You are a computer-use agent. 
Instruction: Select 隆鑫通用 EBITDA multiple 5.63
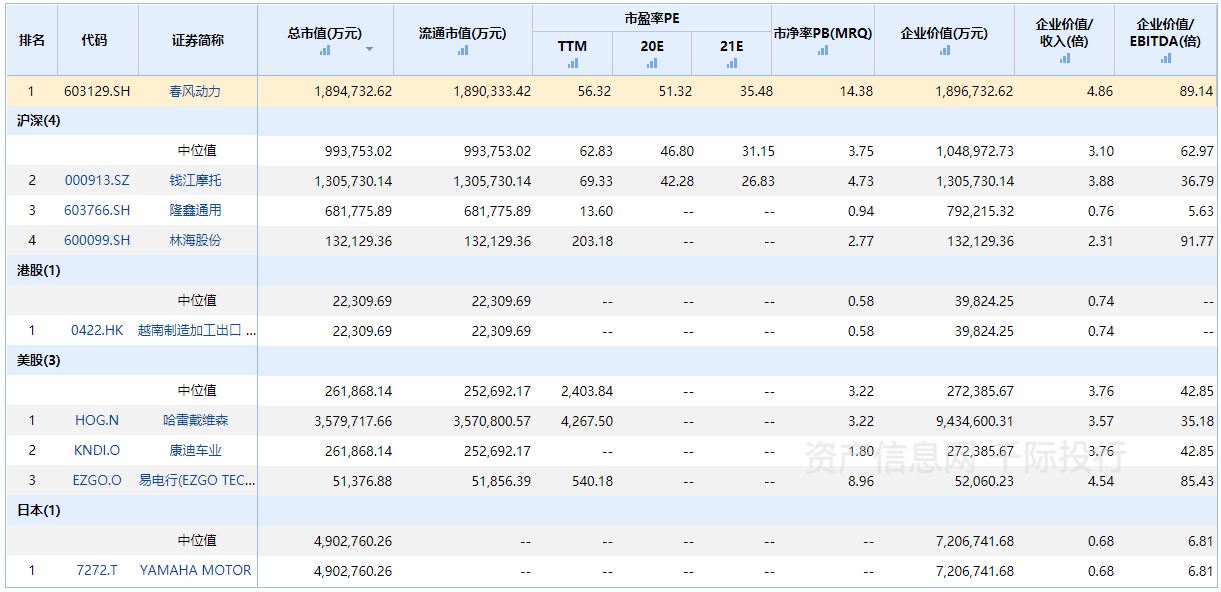pos(1200,211)
